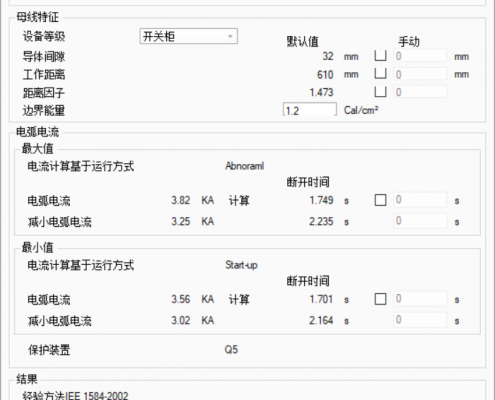Click manual time field for 最大值 电弧电流
The width and height of the screenshot is (495, 400).
(x=420, y=200)
